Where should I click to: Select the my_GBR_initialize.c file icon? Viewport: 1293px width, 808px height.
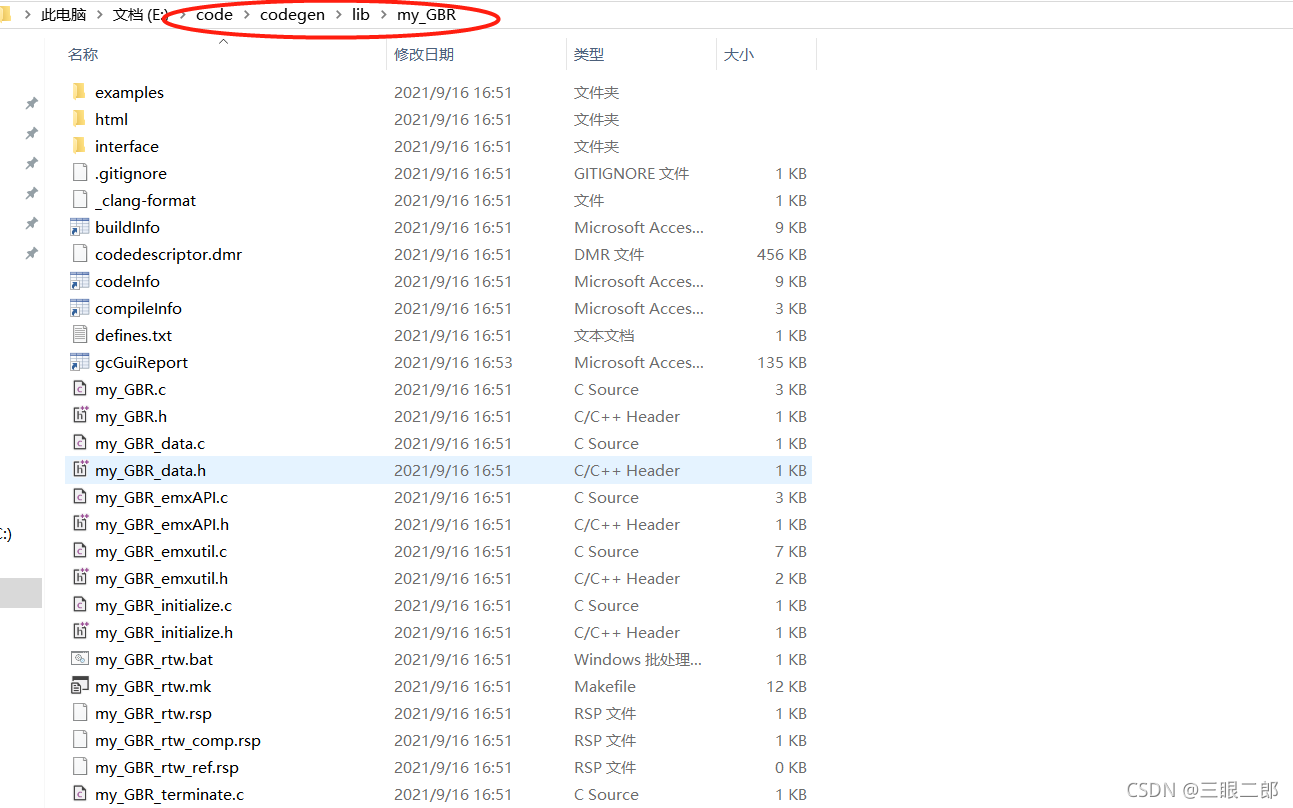click(80, 605)
